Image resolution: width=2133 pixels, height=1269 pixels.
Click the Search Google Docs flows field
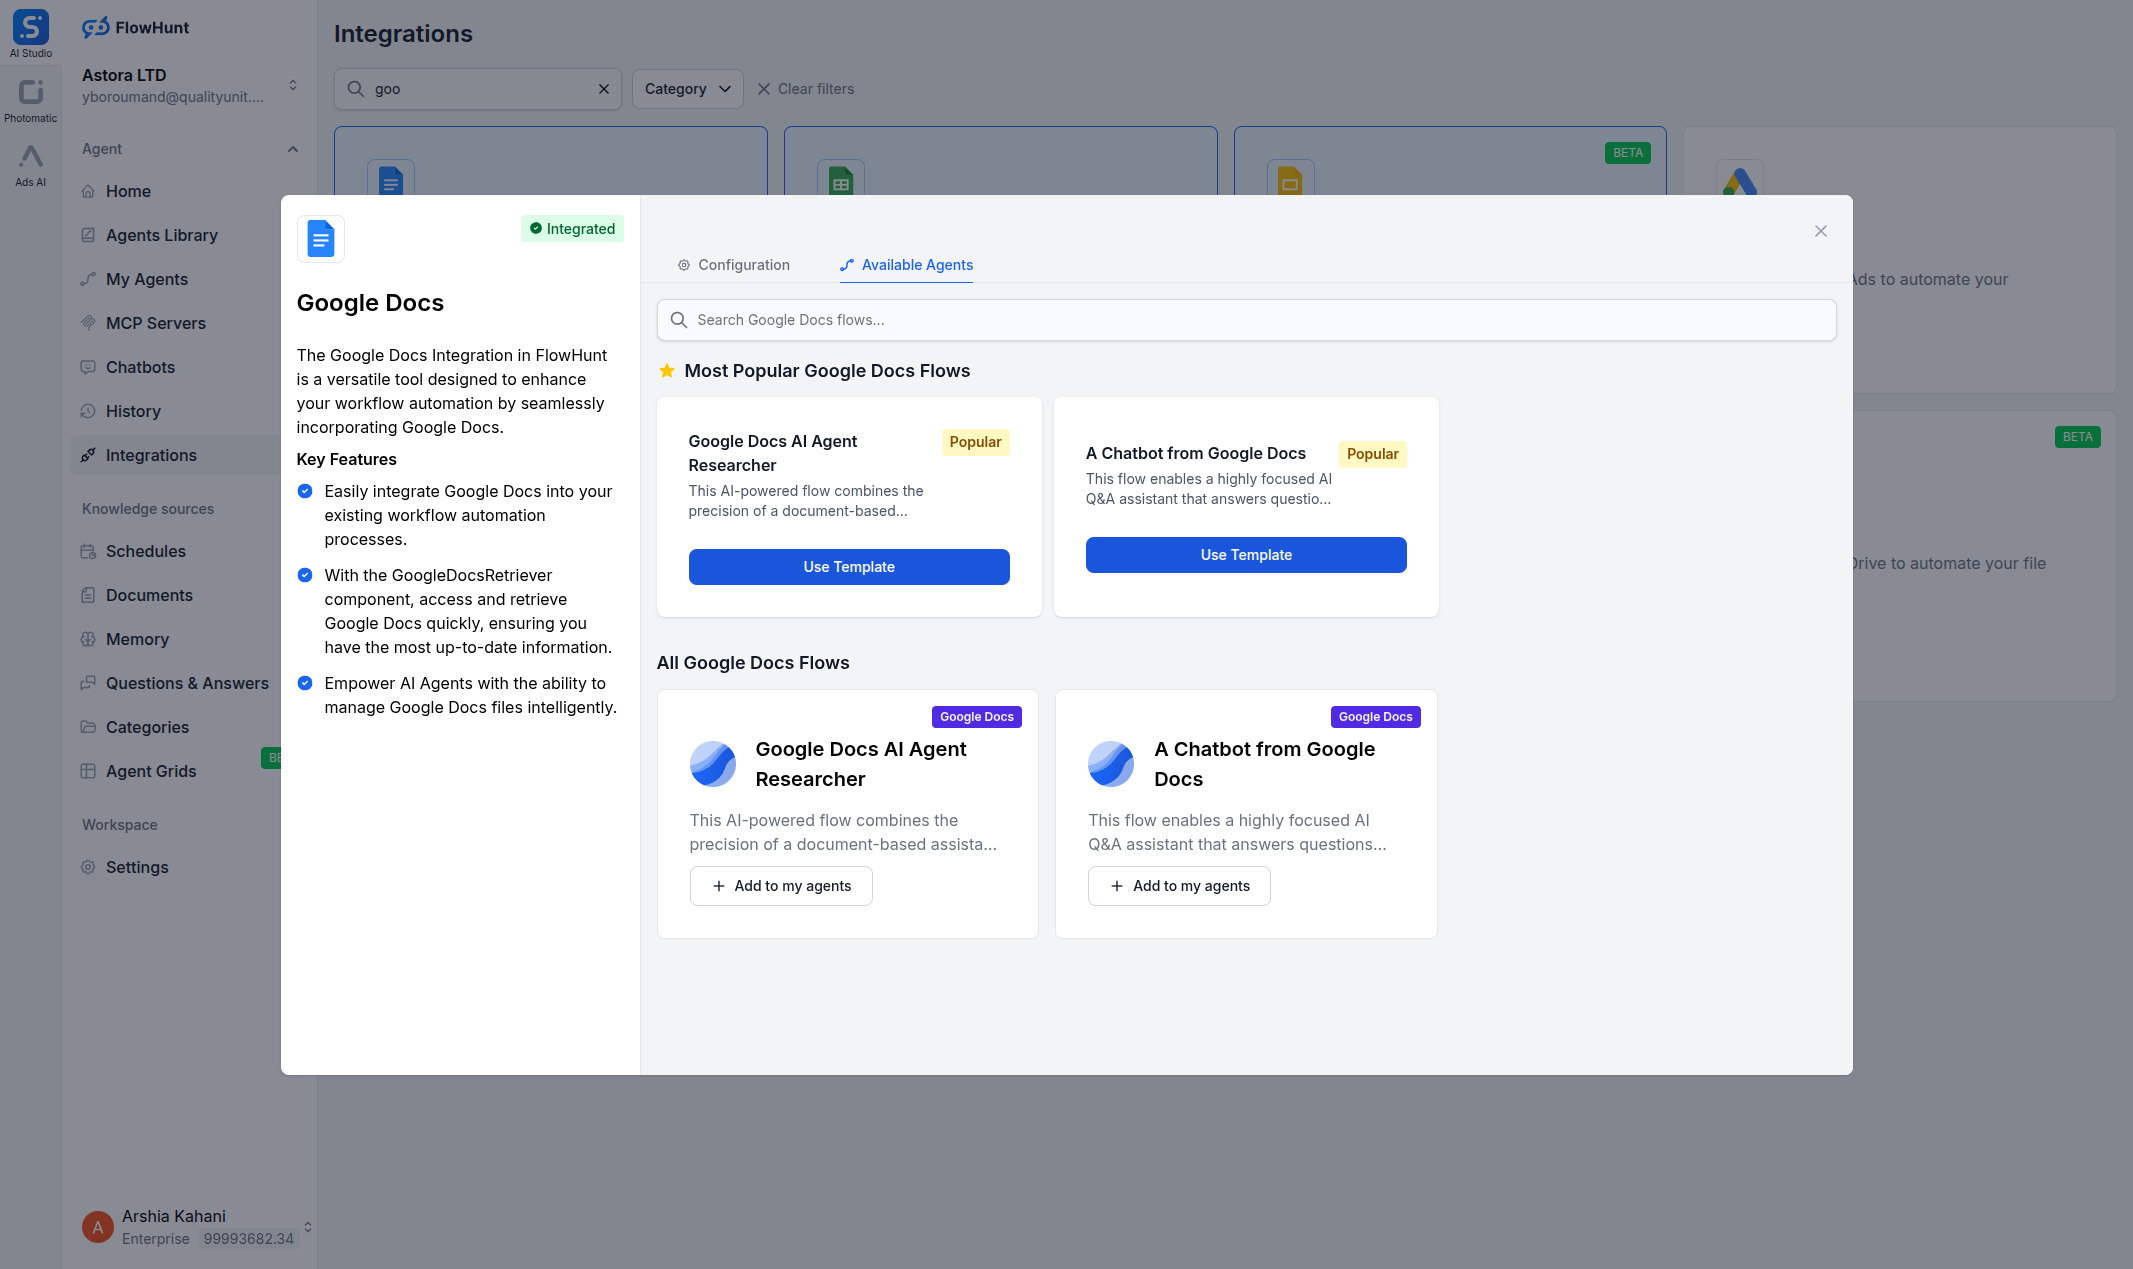coord(1245,320)
